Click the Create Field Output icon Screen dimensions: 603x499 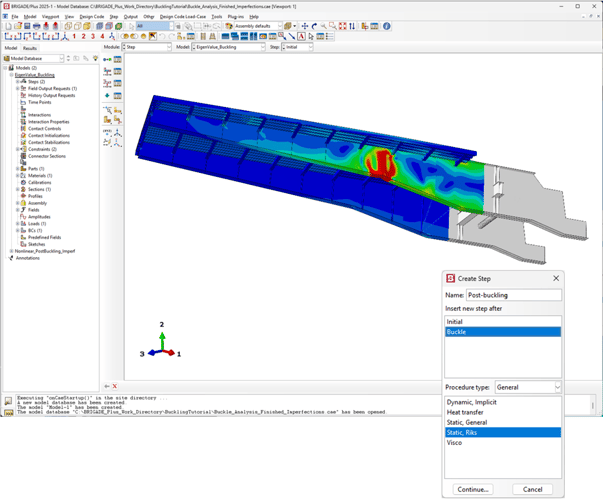[x=107, y=72]
